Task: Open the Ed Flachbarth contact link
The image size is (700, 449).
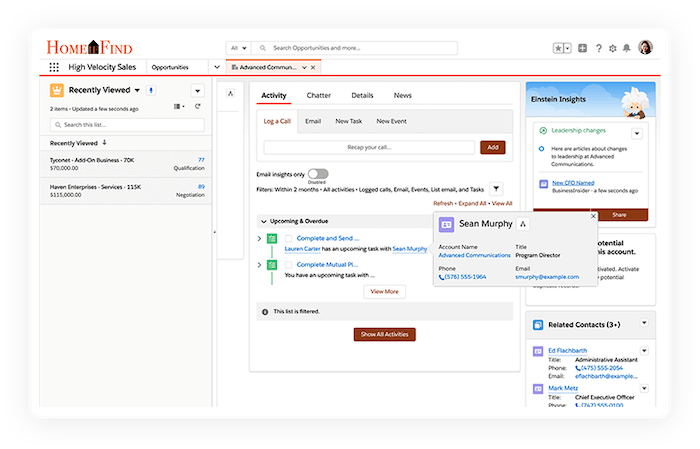Action: point(566,350)
